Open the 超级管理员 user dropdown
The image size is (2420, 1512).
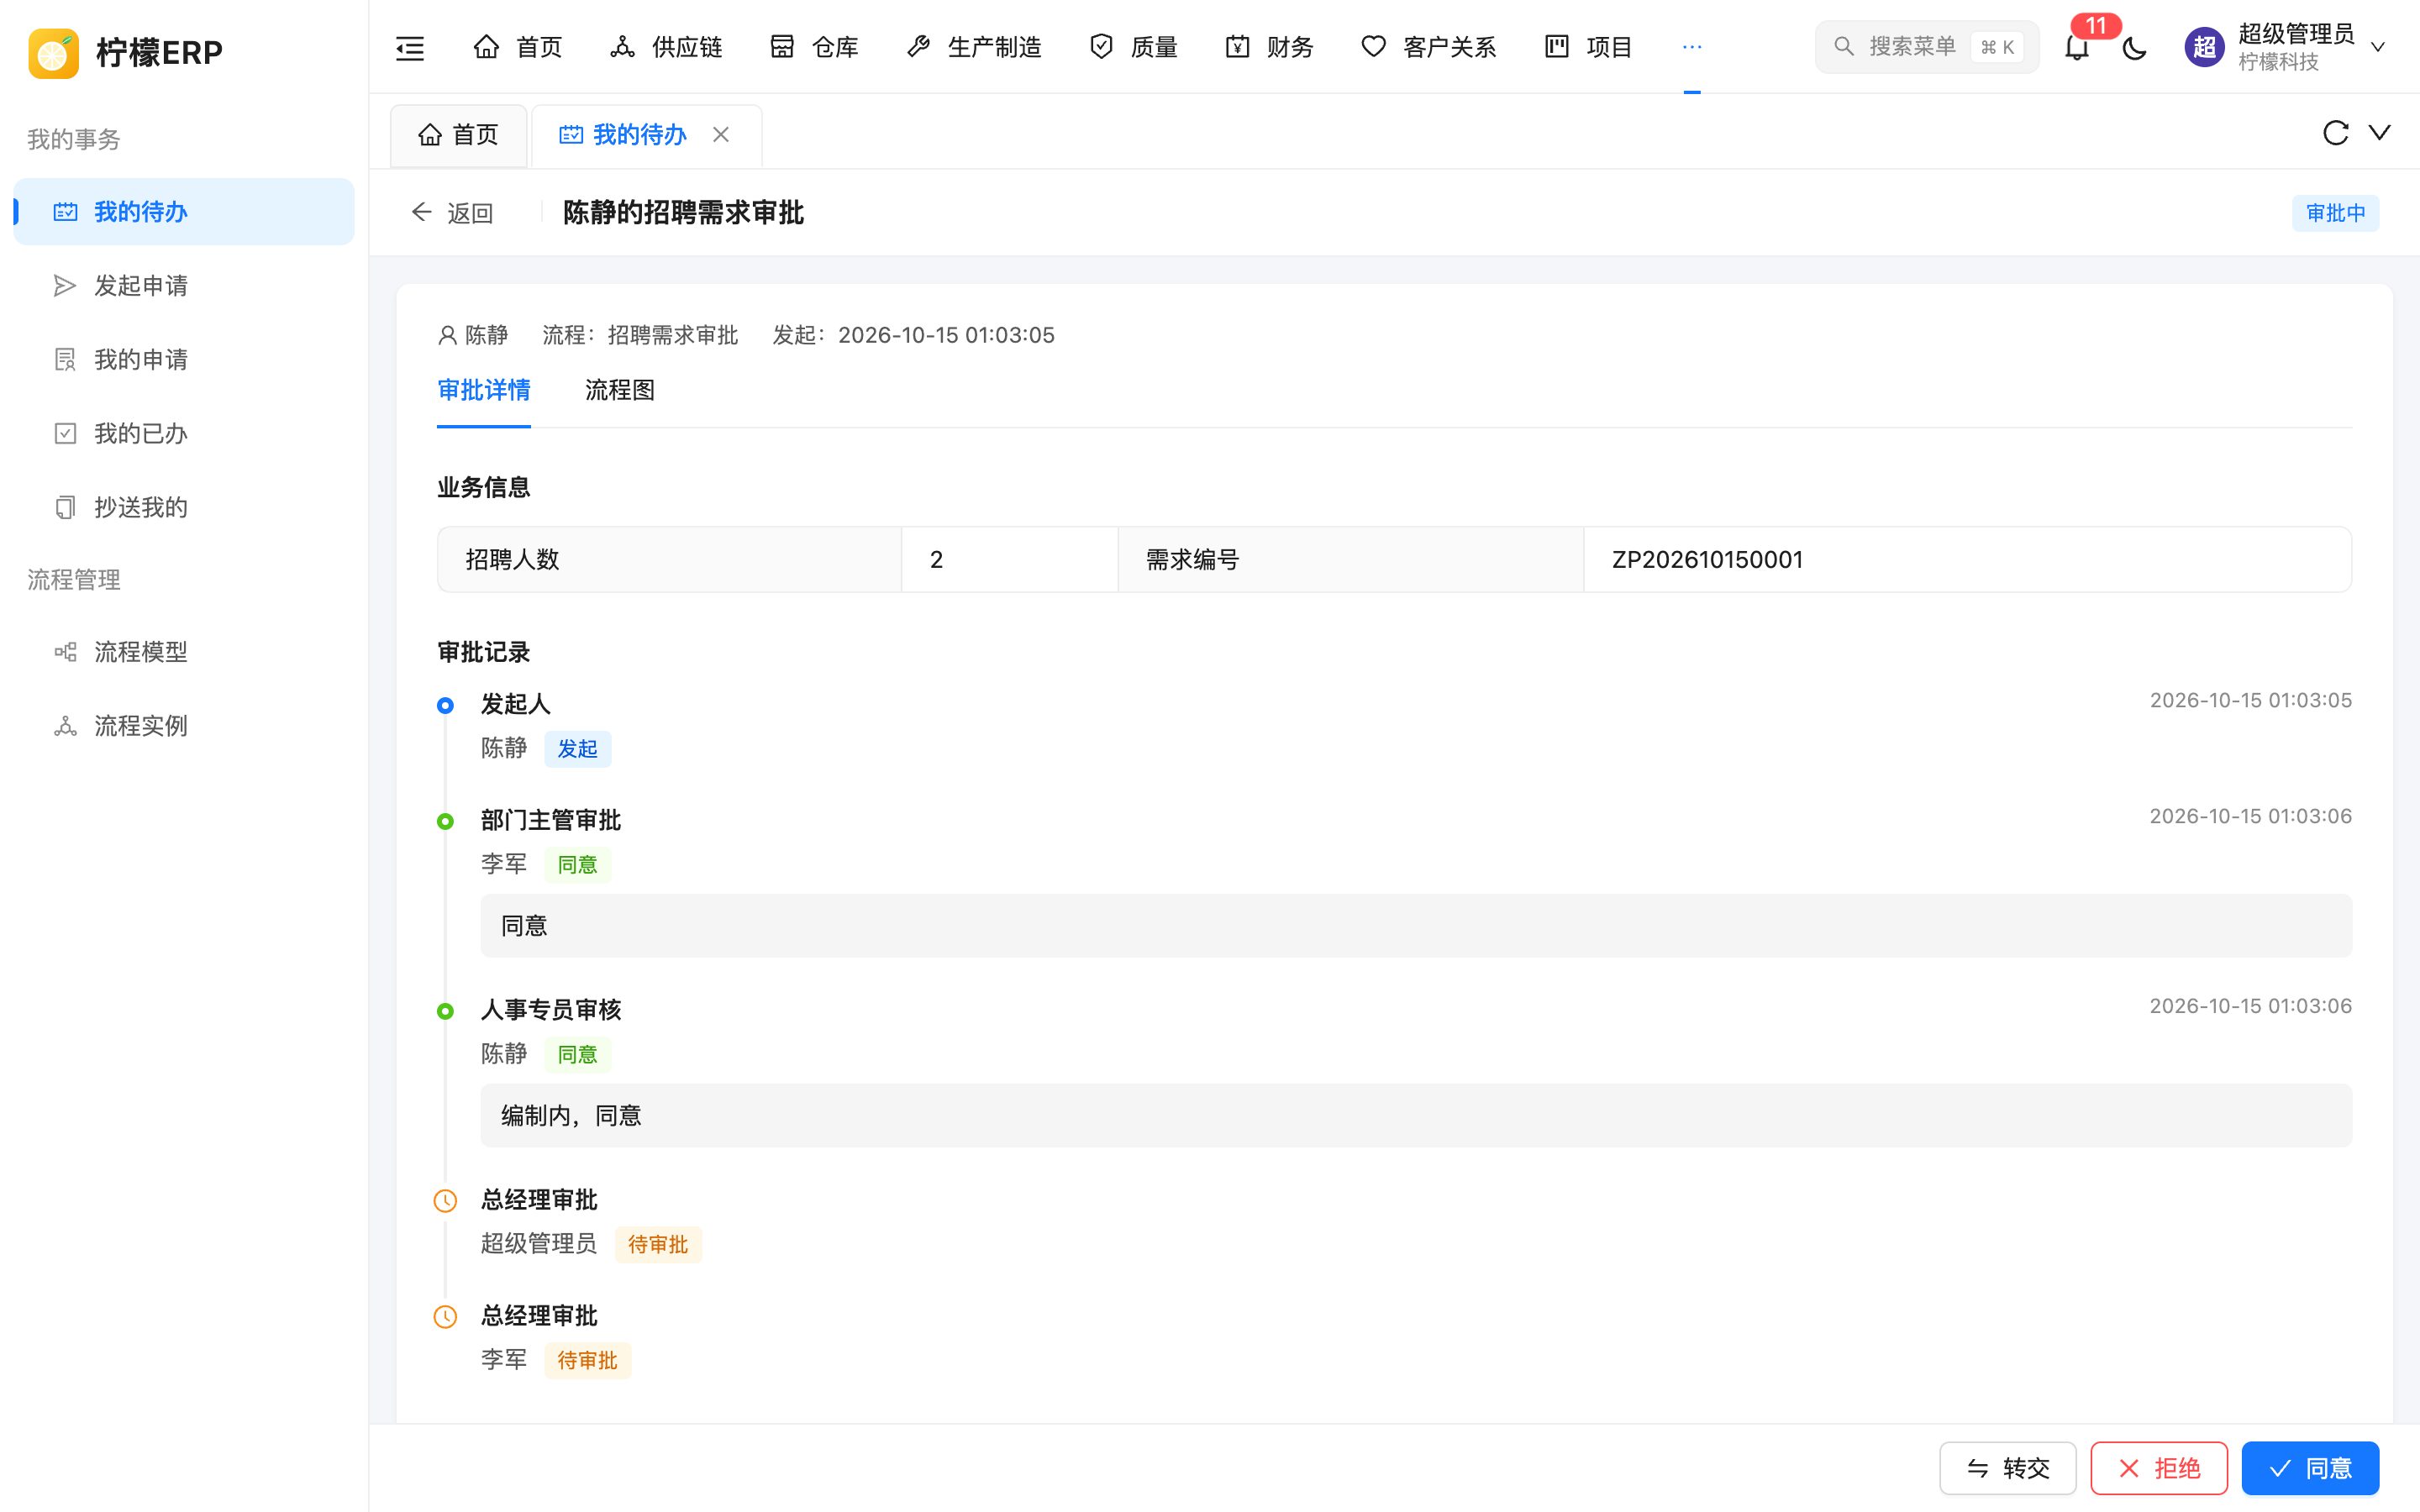2285,47
